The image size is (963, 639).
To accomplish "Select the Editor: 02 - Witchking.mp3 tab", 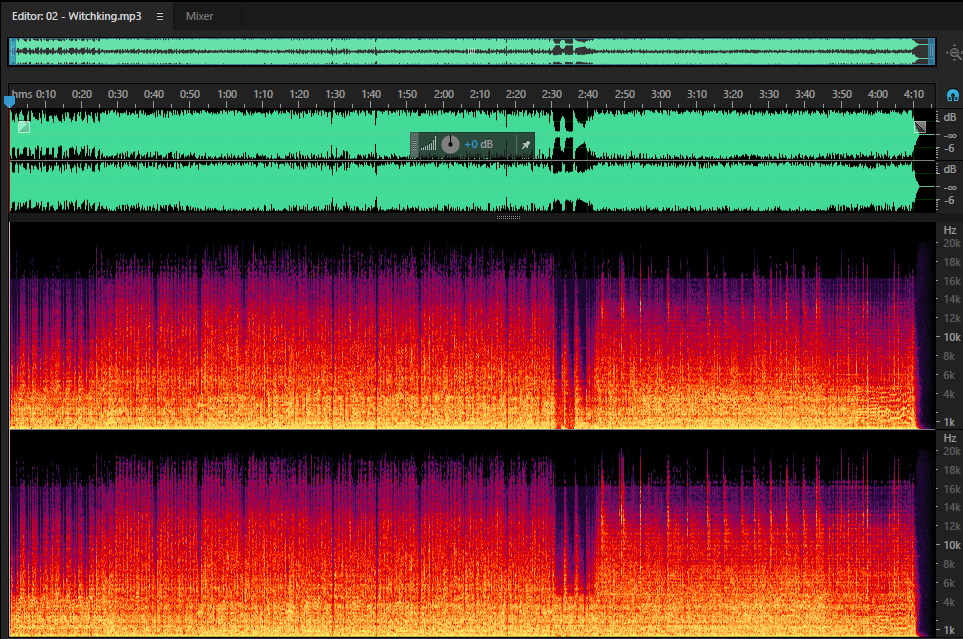I will coord(77,17).
